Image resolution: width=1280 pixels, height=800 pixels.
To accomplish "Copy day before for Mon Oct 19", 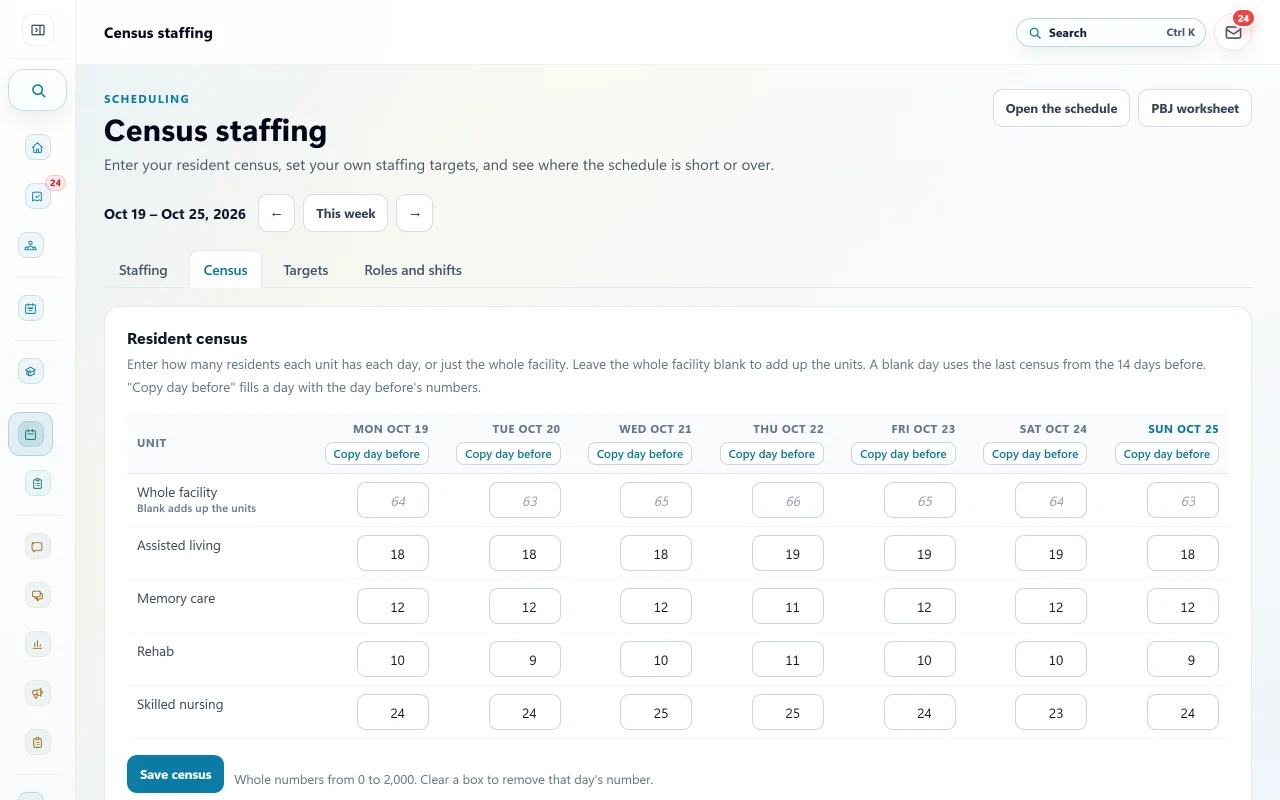I will click(377, 454).
